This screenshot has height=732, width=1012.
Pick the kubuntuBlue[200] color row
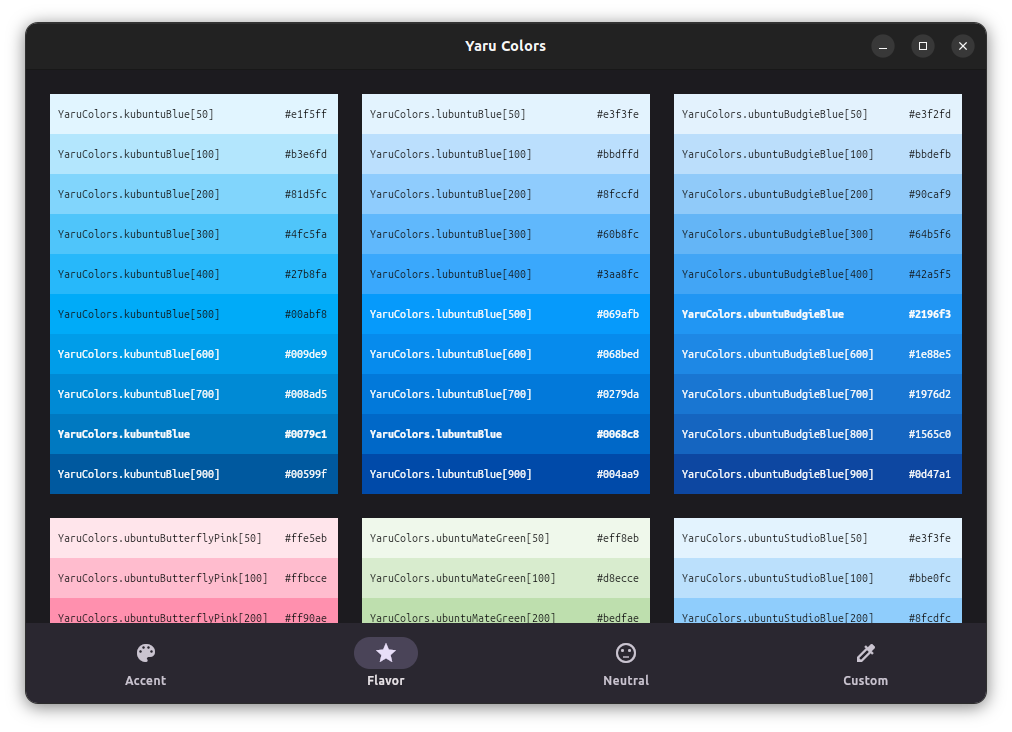194,194
